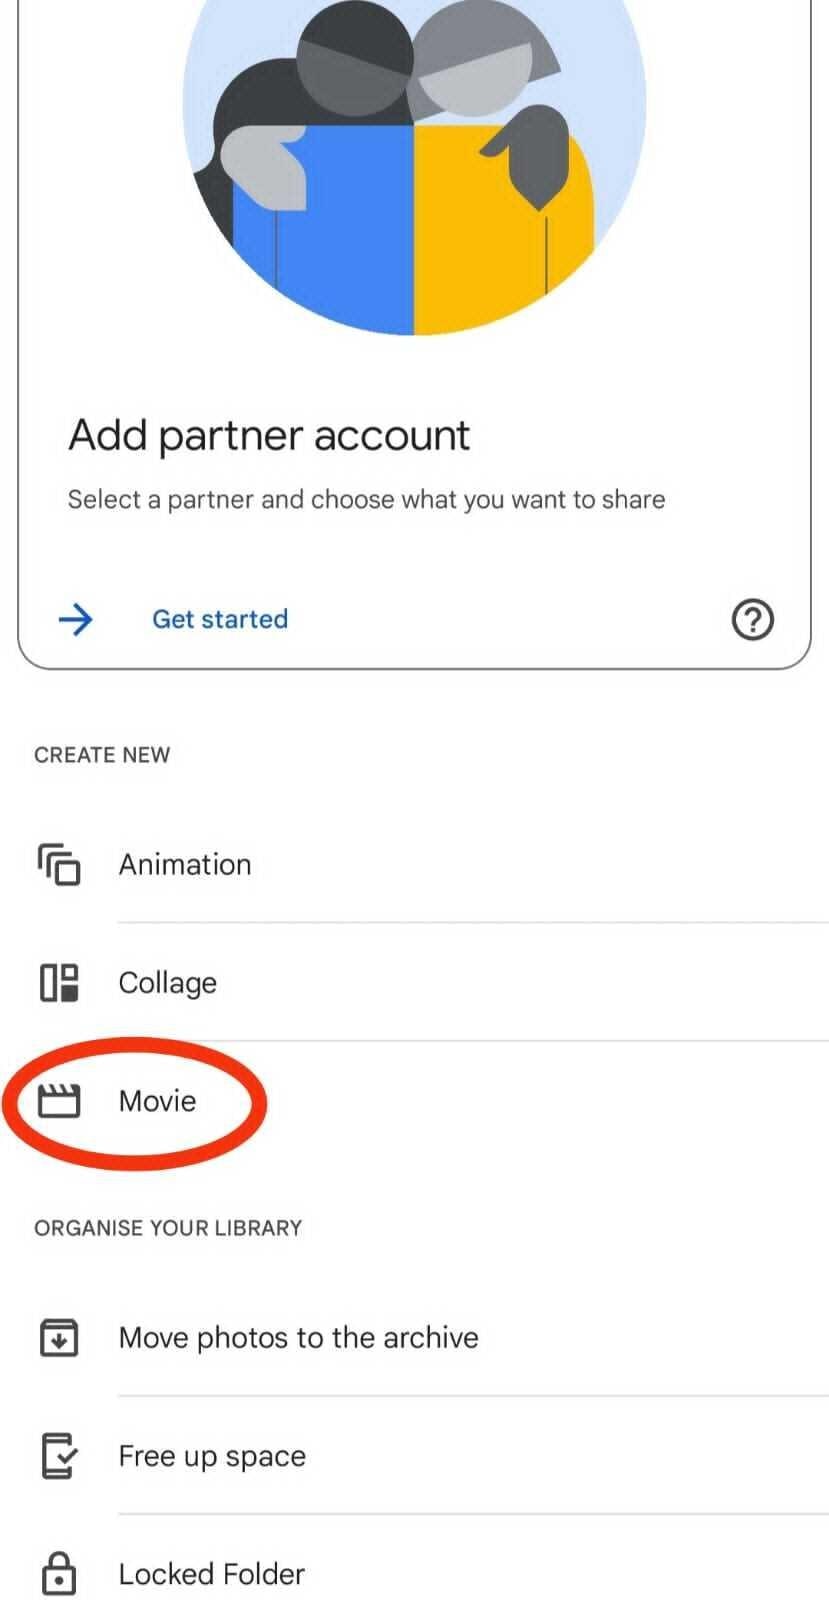Open Free up space option
The image size is (829, 1600).
click(x=211, y=1456)
